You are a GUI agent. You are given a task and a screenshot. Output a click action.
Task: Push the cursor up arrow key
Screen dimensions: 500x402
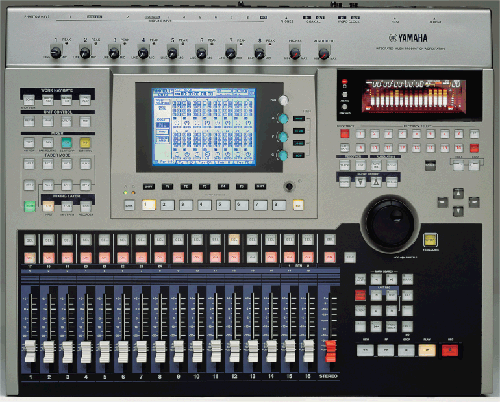pyautogui.click(x=458, y=193)
